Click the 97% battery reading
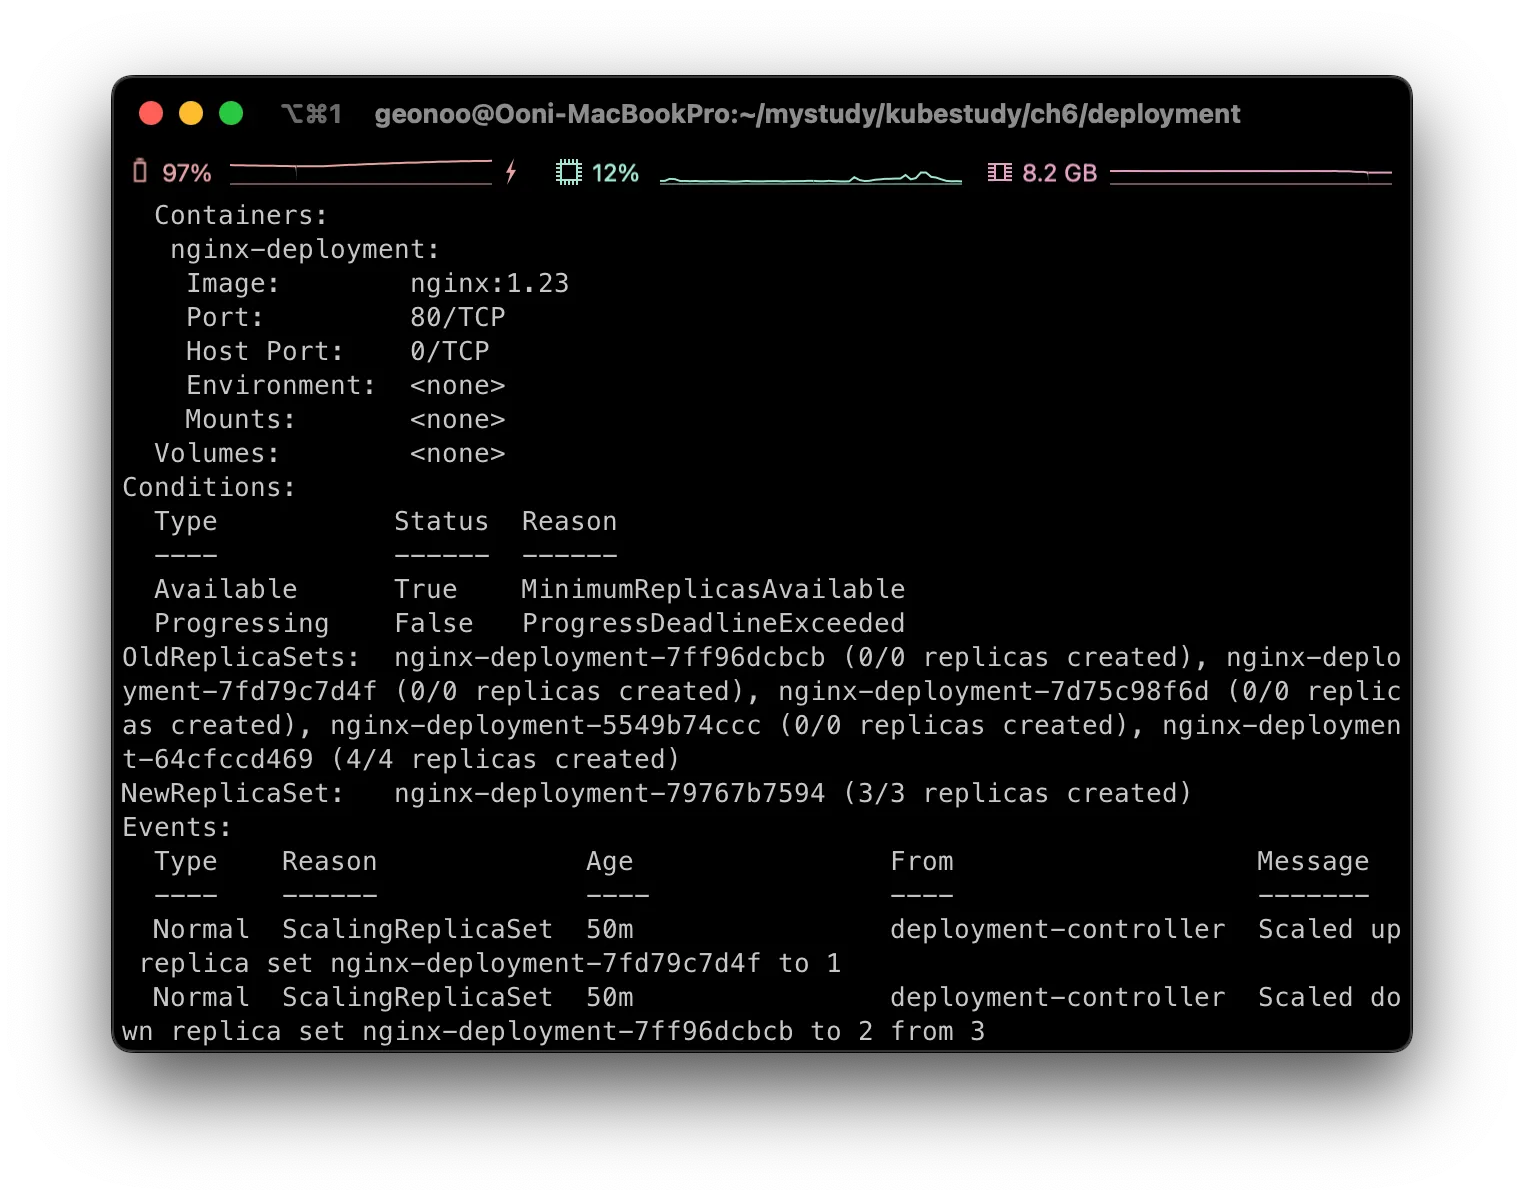The image size is (1524, 1200). coord(187,173)
